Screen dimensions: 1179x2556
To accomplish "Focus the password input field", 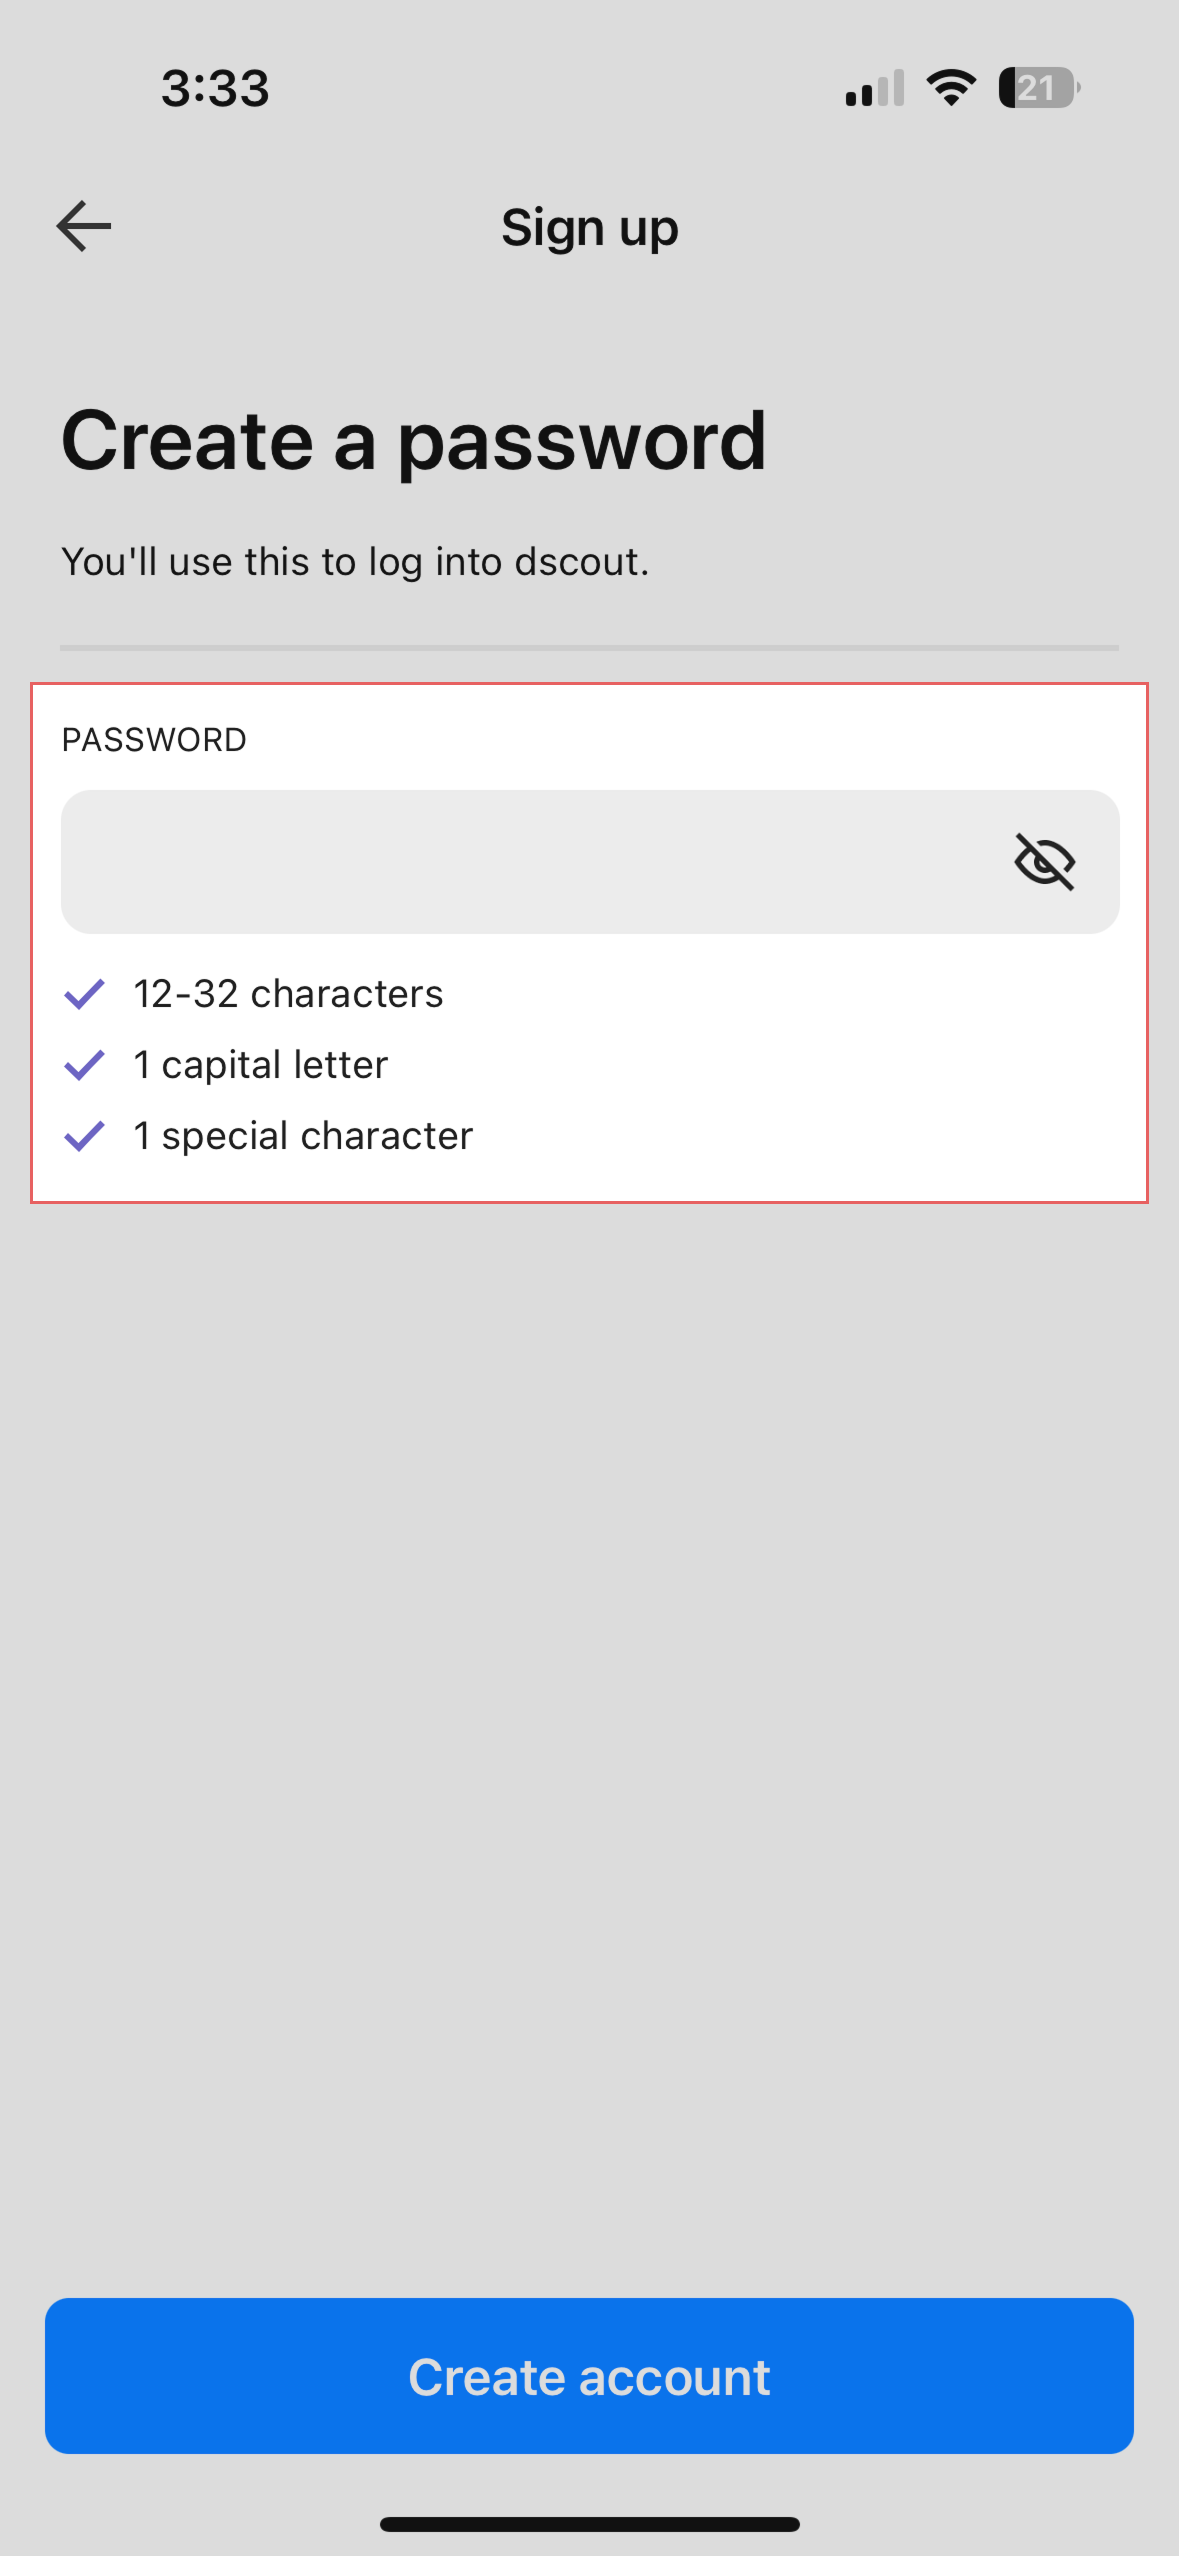I will [590, 862].
